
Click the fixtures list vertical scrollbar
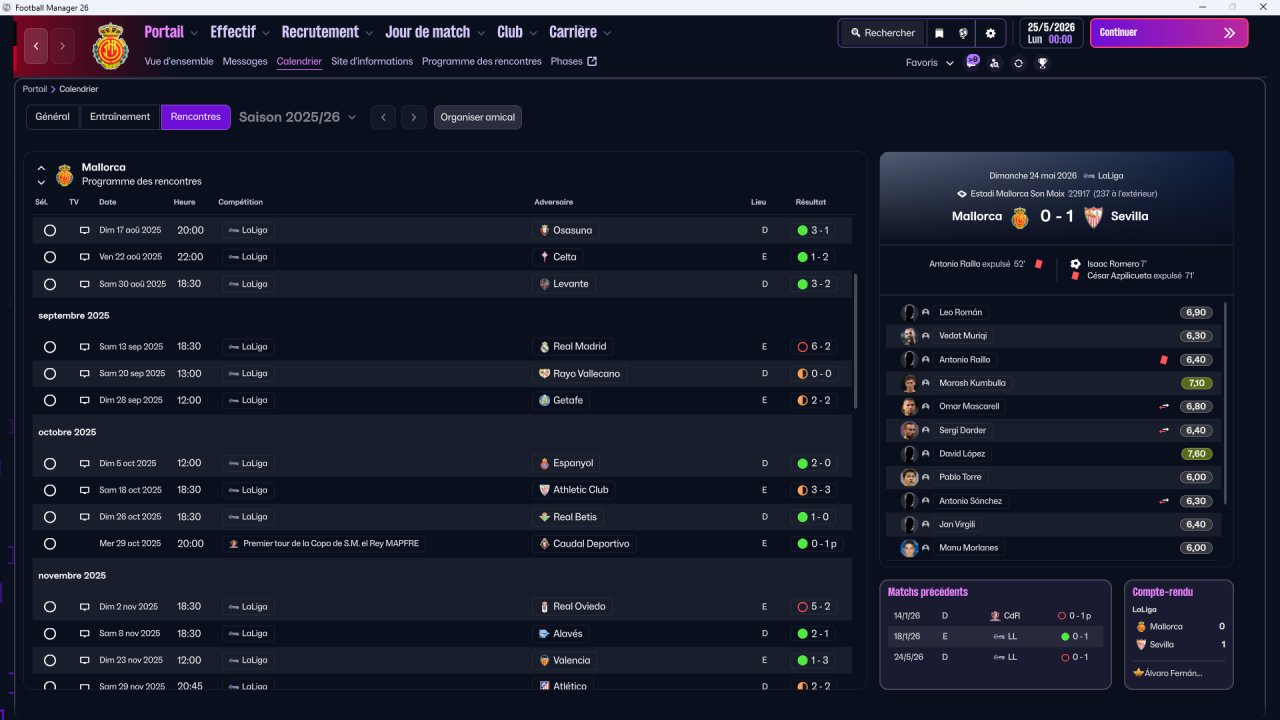coord(856,341)
